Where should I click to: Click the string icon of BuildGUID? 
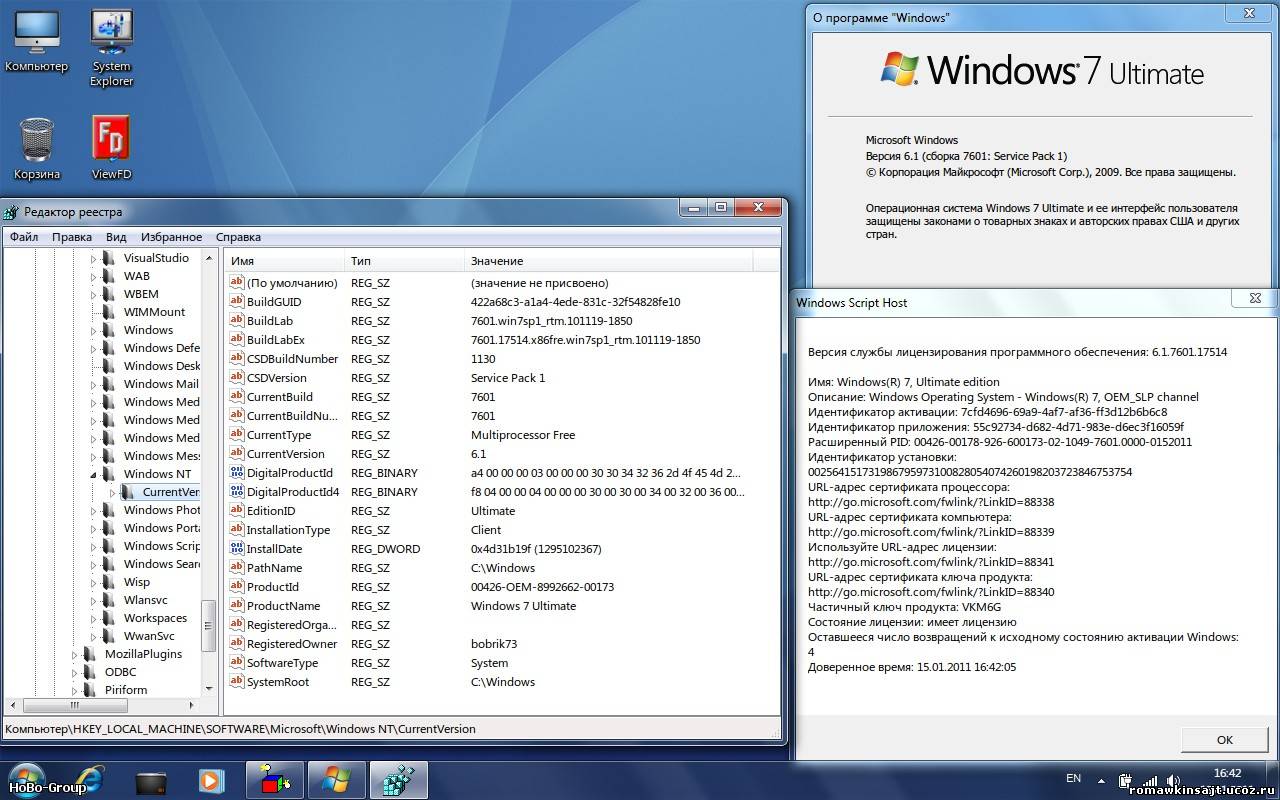(237, 302)
